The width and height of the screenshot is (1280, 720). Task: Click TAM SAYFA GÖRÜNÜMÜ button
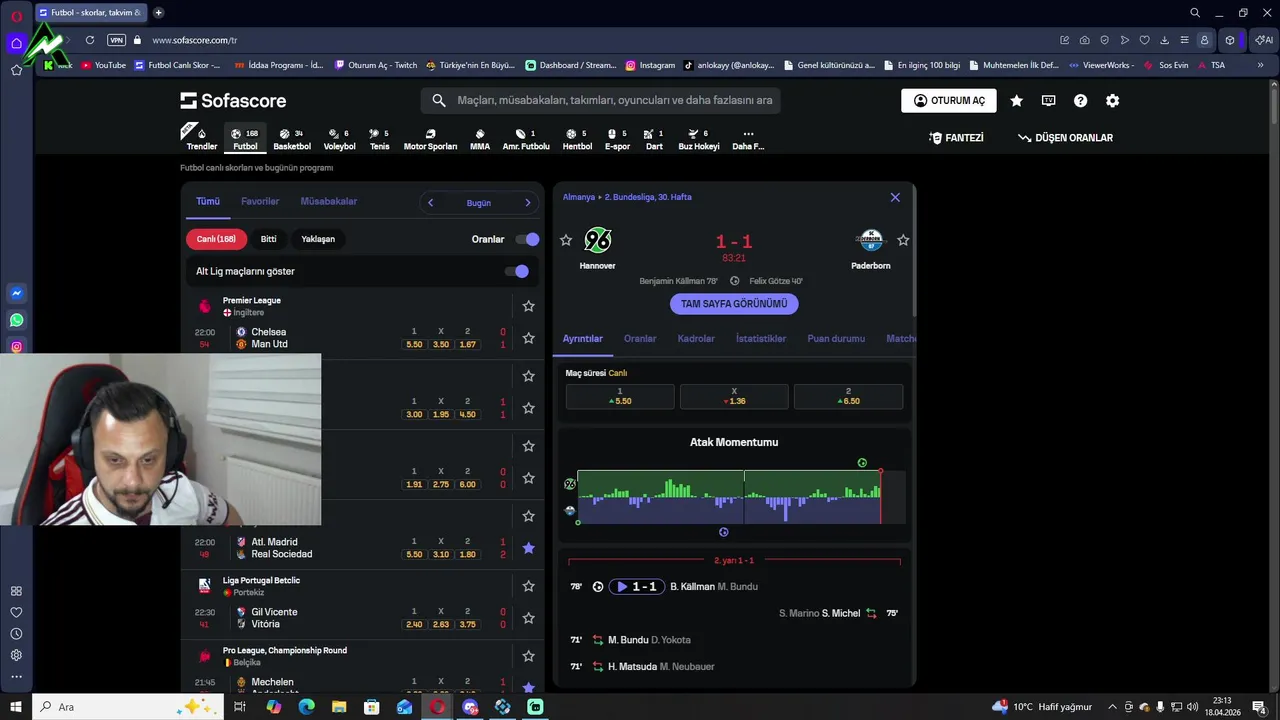click(x=734, y=304)
